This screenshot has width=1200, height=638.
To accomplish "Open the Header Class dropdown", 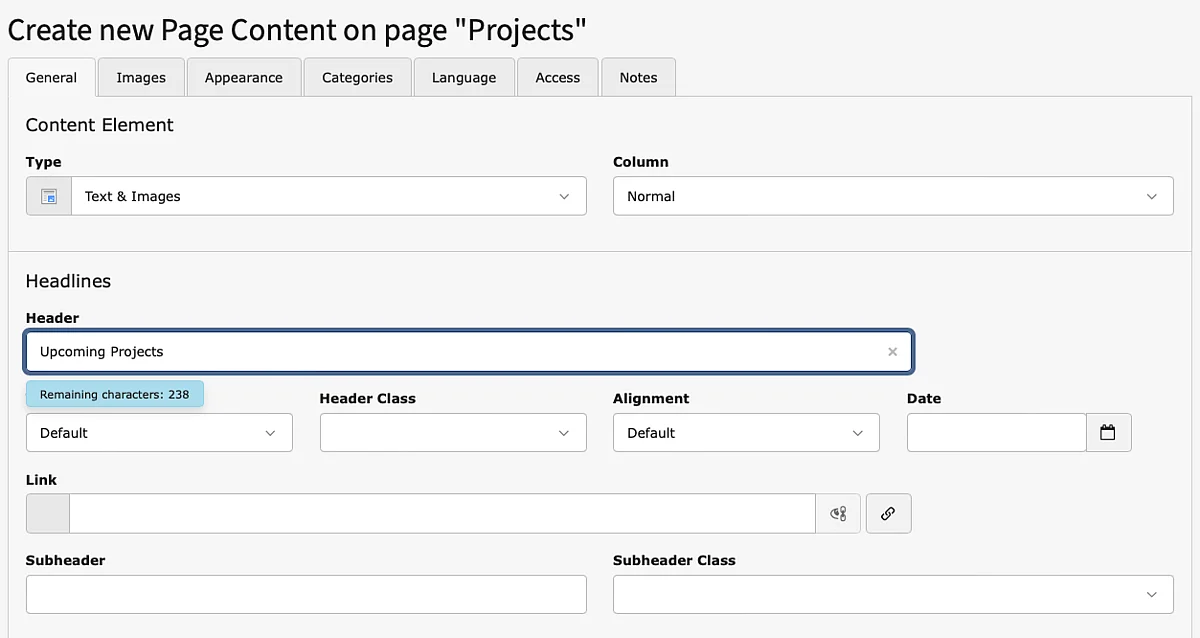I will click(453, 433).
